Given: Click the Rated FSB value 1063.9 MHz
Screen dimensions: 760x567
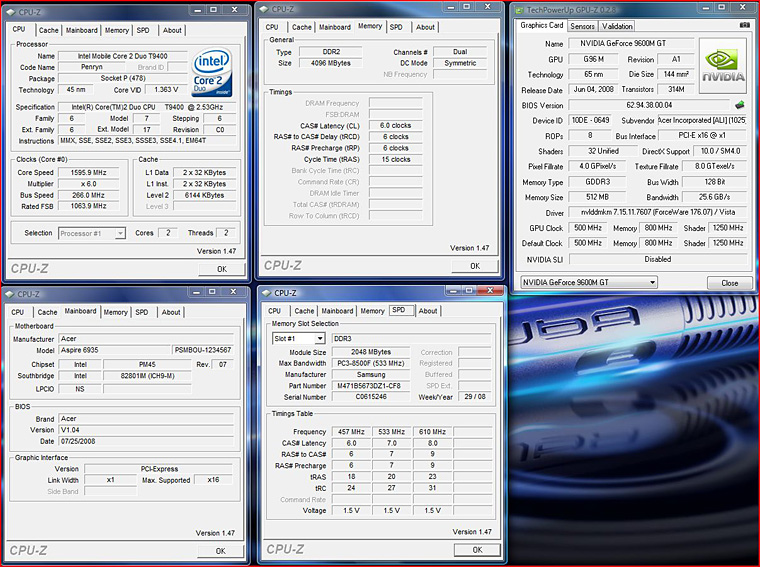Looking at the screenshot, I should coord(88,206).
